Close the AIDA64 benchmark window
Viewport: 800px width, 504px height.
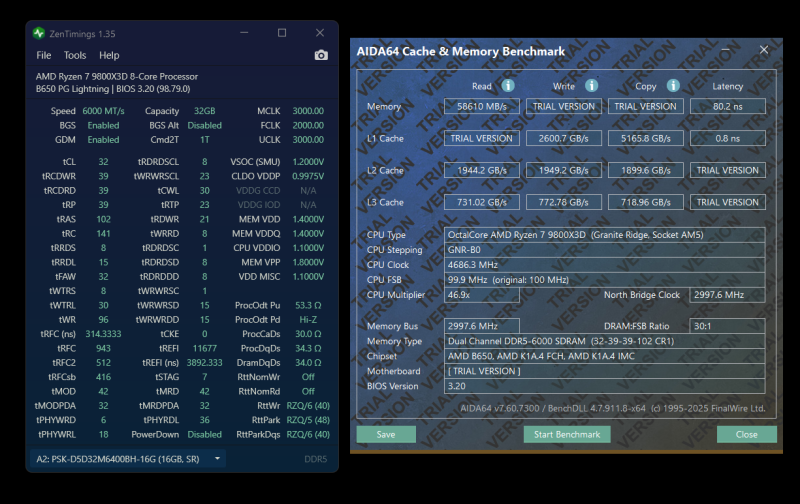point(764,50)
